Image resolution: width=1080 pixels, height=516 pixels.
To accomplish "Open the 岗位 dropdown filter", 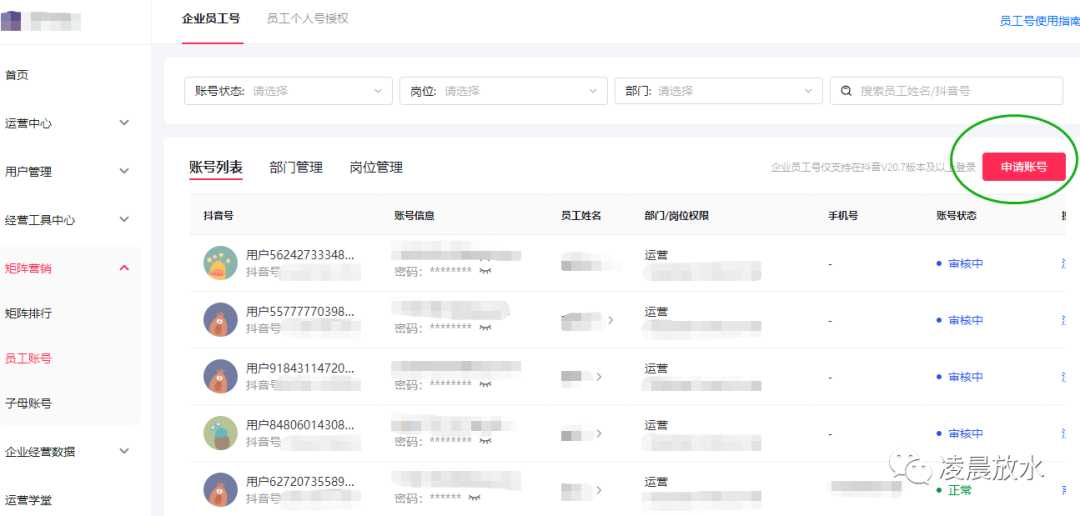I will tap(503, 91).
